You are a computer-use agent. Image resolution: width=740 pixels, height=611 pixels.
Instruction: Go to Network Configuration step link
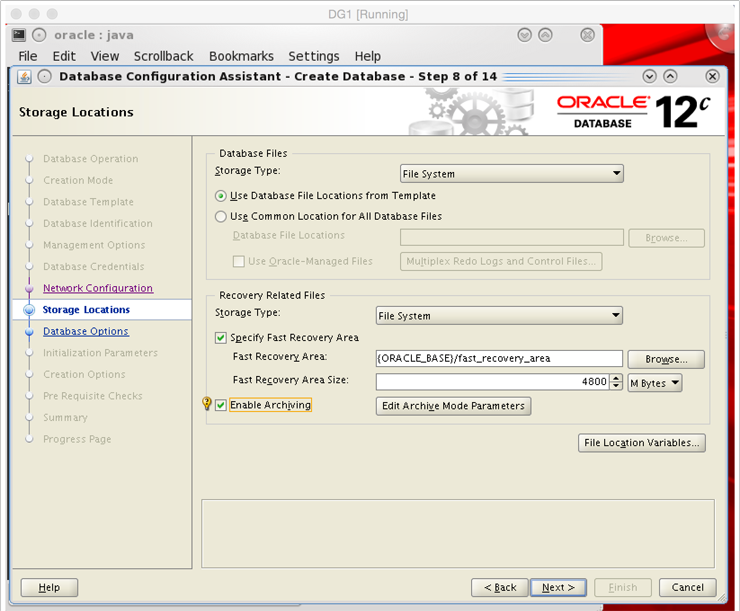pos(98,288)
